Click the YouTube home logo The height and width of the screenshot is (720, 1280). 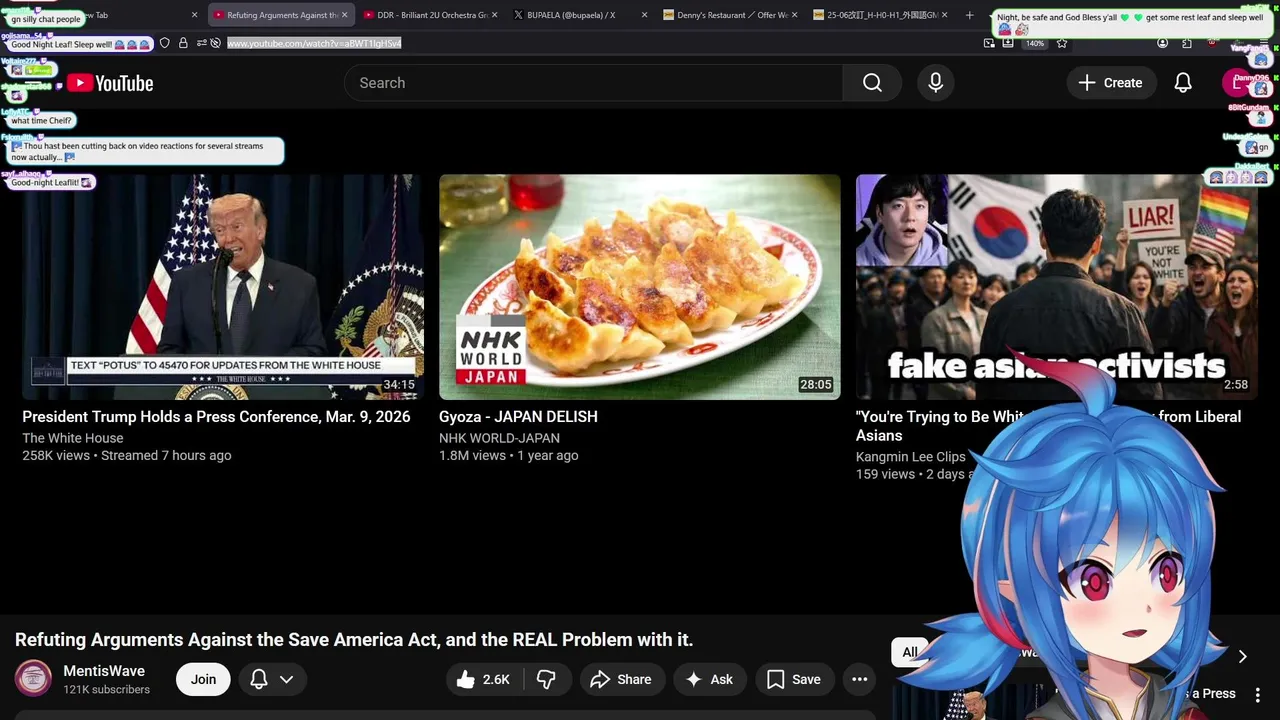coord(110,83)
